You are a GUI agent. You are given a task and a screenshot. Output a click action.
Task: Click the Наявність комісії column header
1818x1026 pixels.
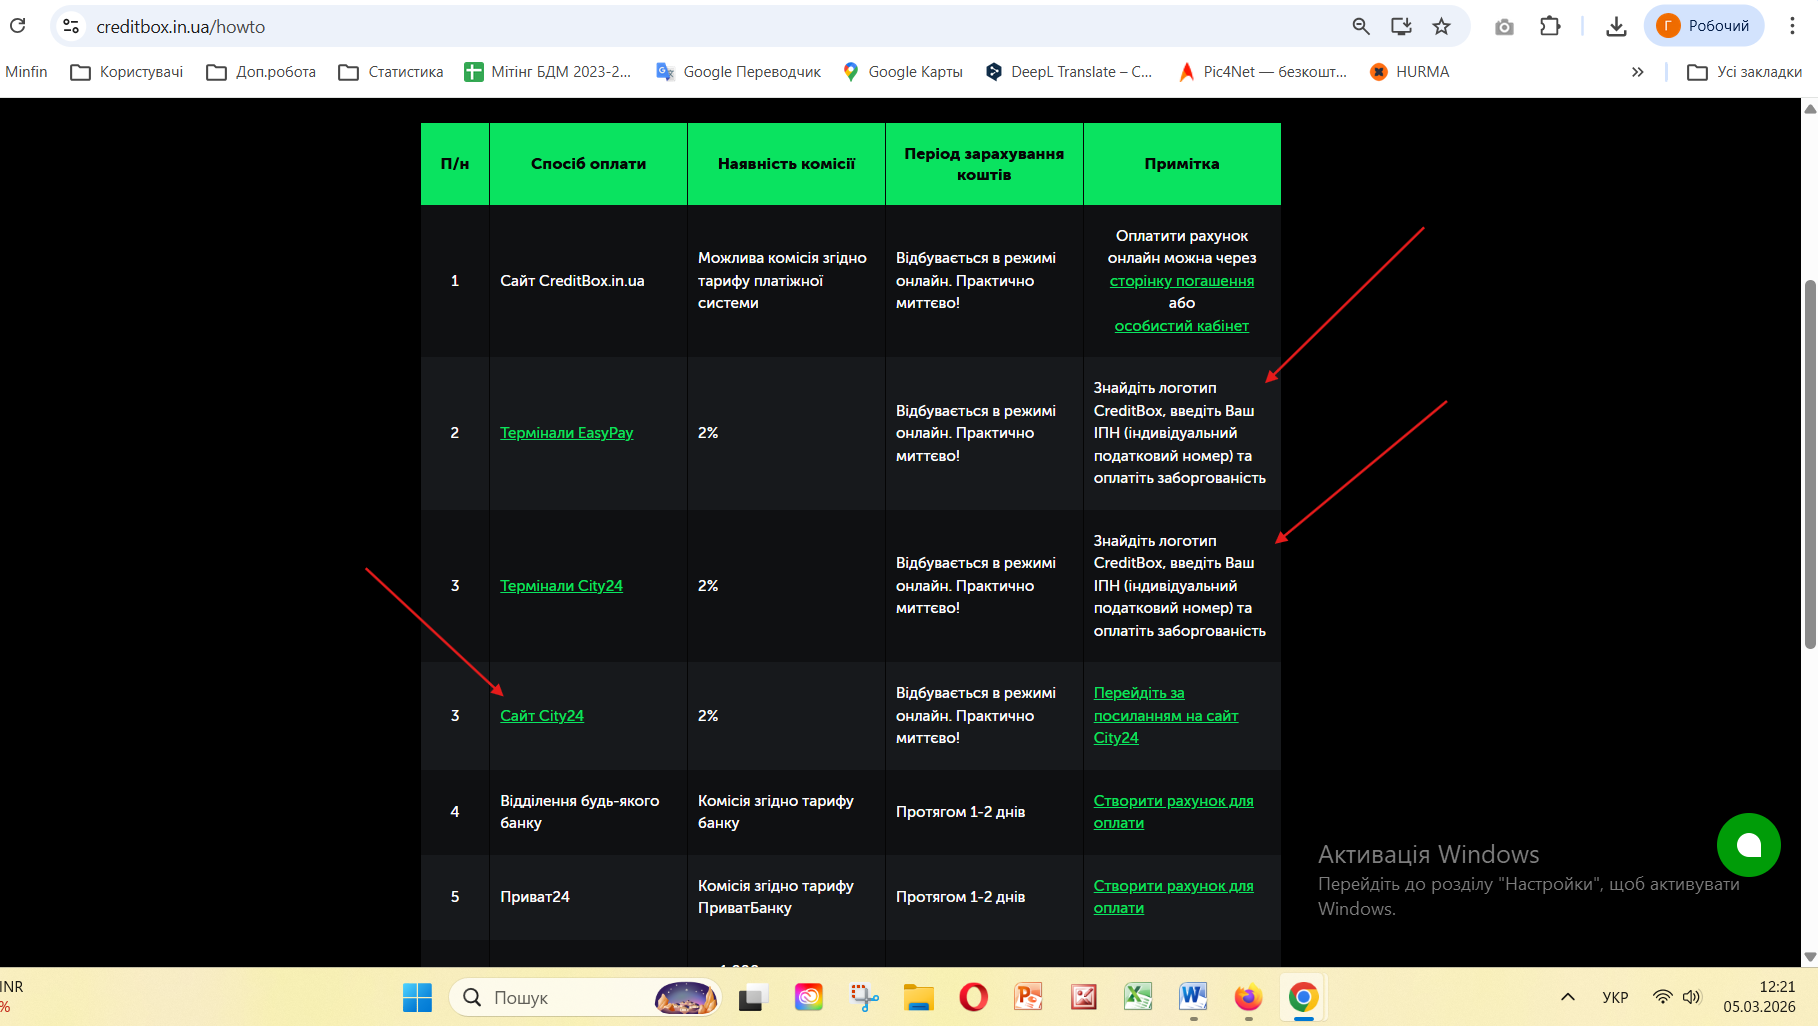tap(786, 164)
